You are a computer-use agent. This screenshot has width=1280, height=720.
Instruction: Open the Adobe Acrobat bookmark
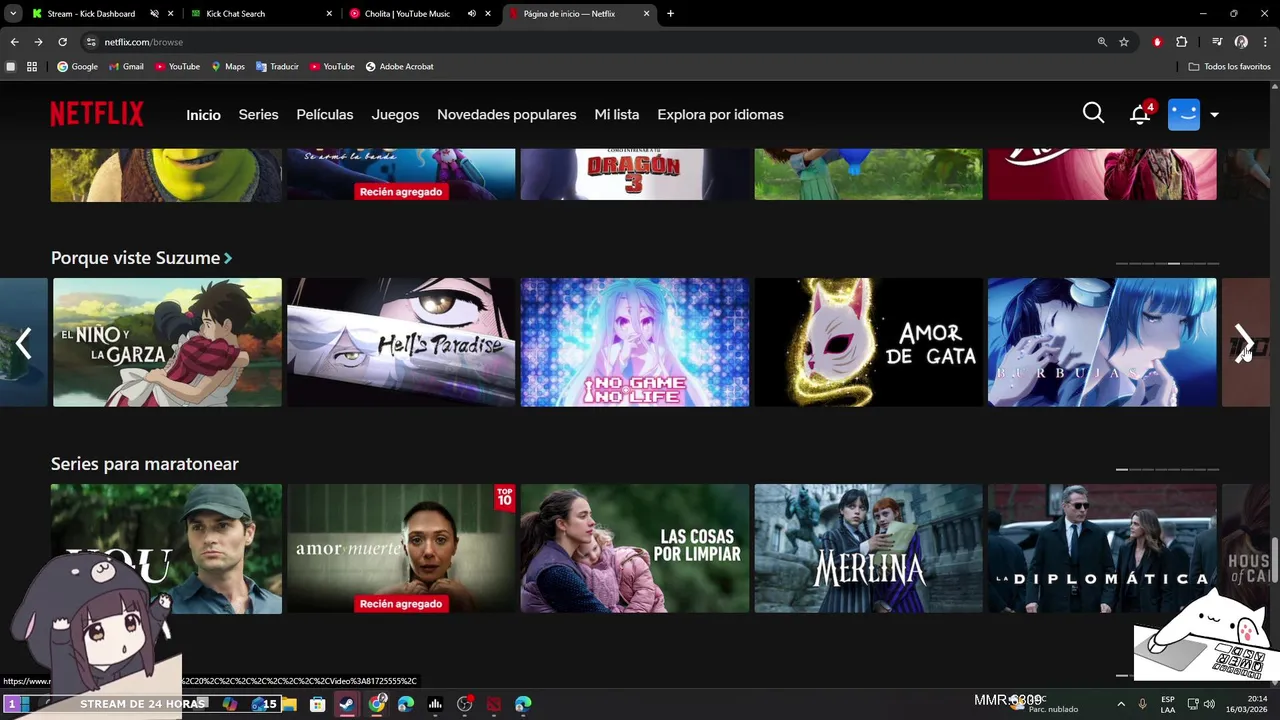(400, 67)
